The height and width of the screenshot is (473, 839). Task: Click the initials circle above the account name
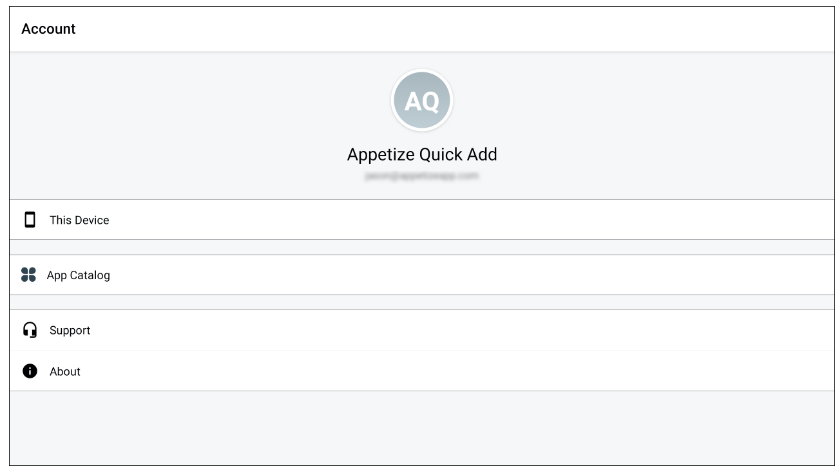pyautogui.click(x=421, y=101)
